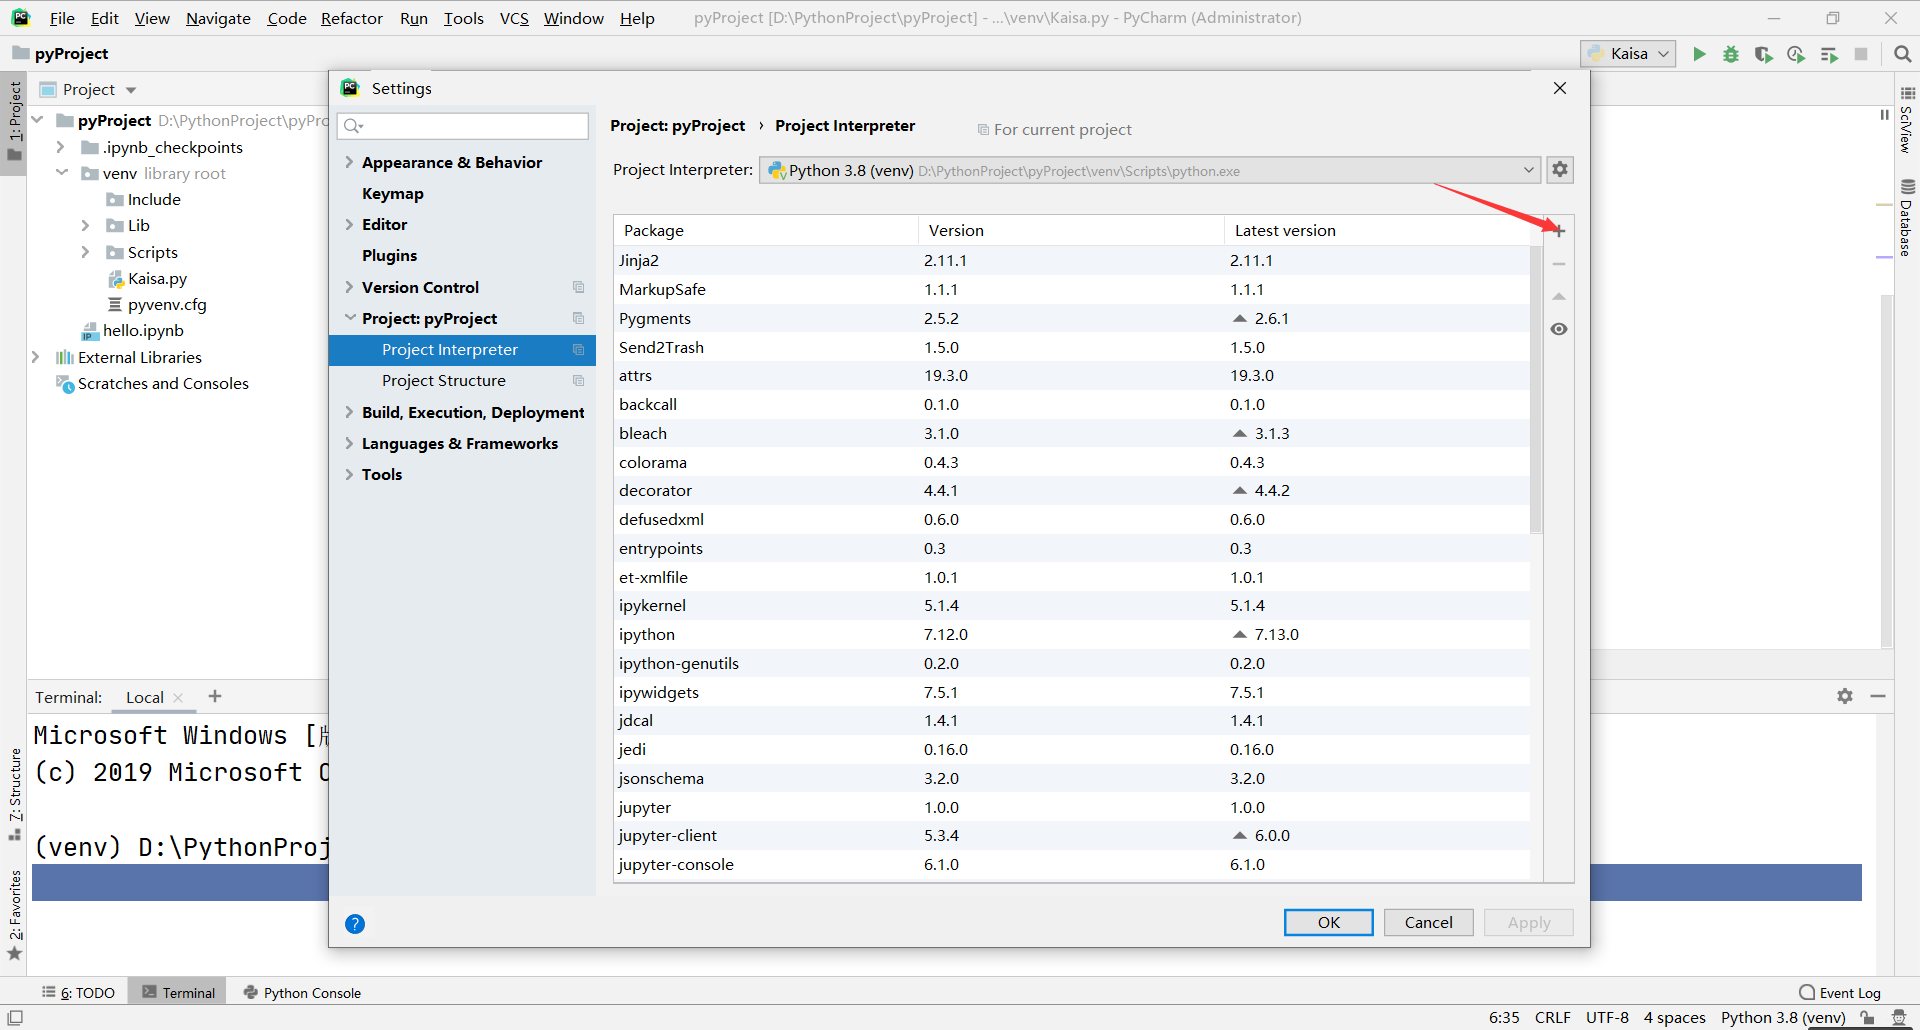Image resolution: width=1920 pixels, height=1030 pixels.
Task: Close the Local terminal tab
Action: (178, 698)
